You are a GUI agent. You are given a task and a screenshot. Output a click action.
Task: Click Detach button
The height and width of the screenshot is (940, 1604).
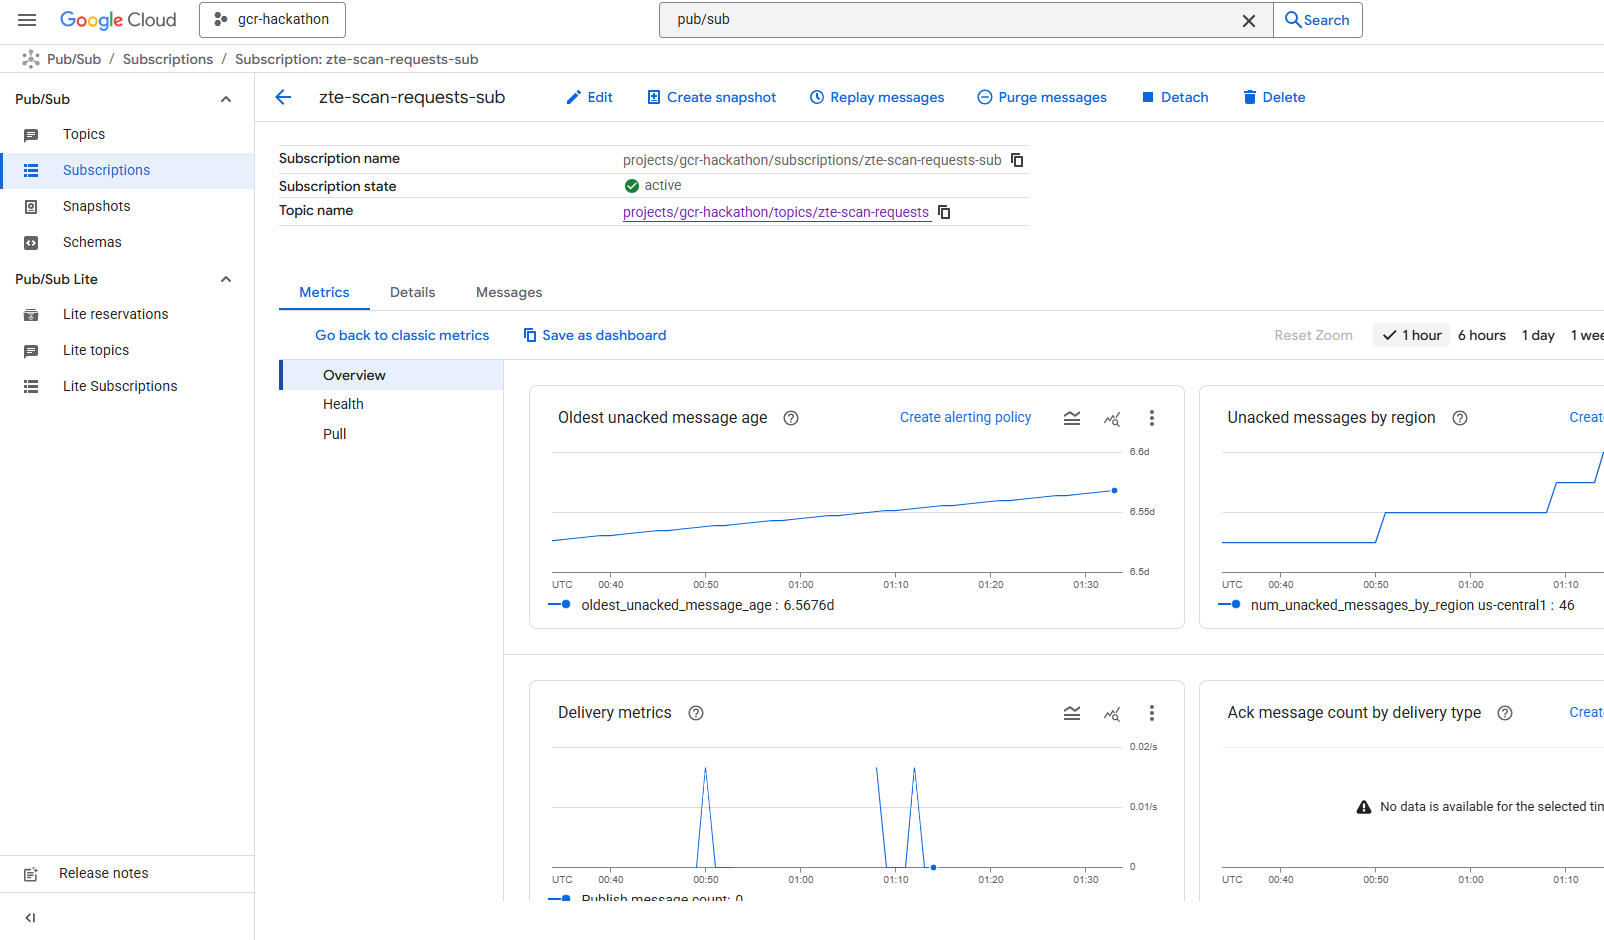click(x=1175, y=97)
